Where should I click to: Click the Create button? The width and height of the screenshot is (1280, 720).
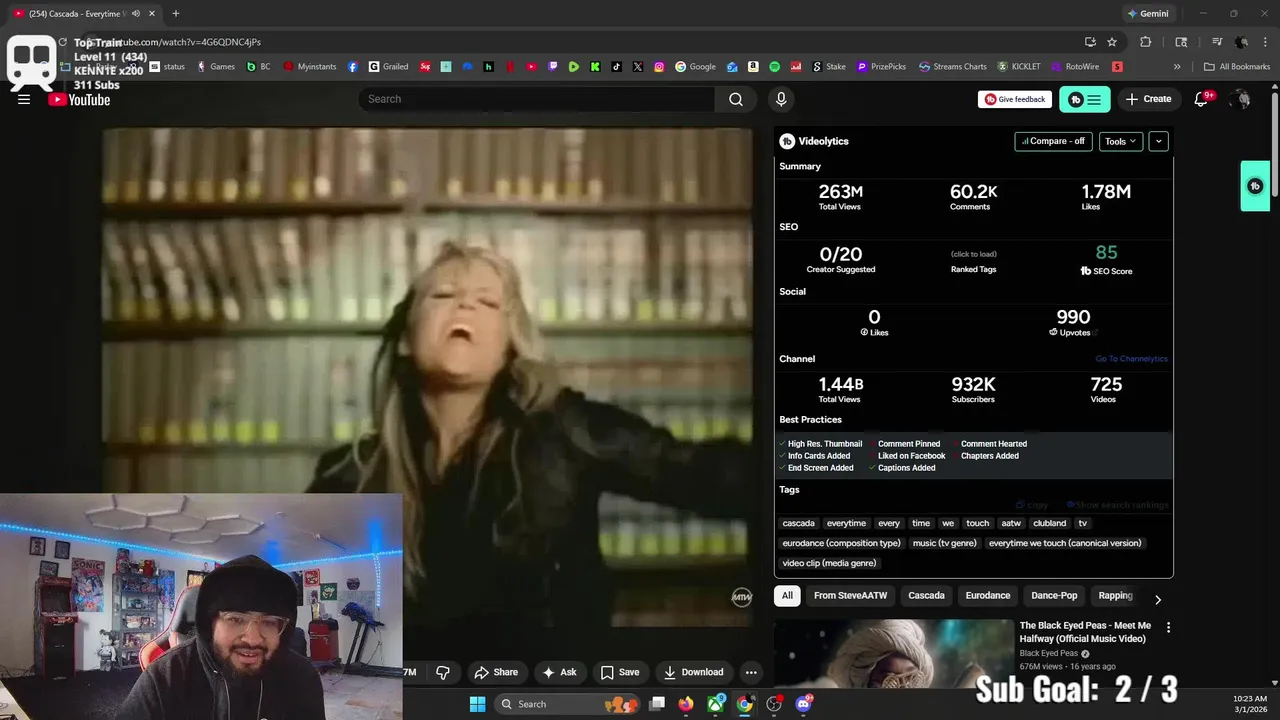point(1148,99)
